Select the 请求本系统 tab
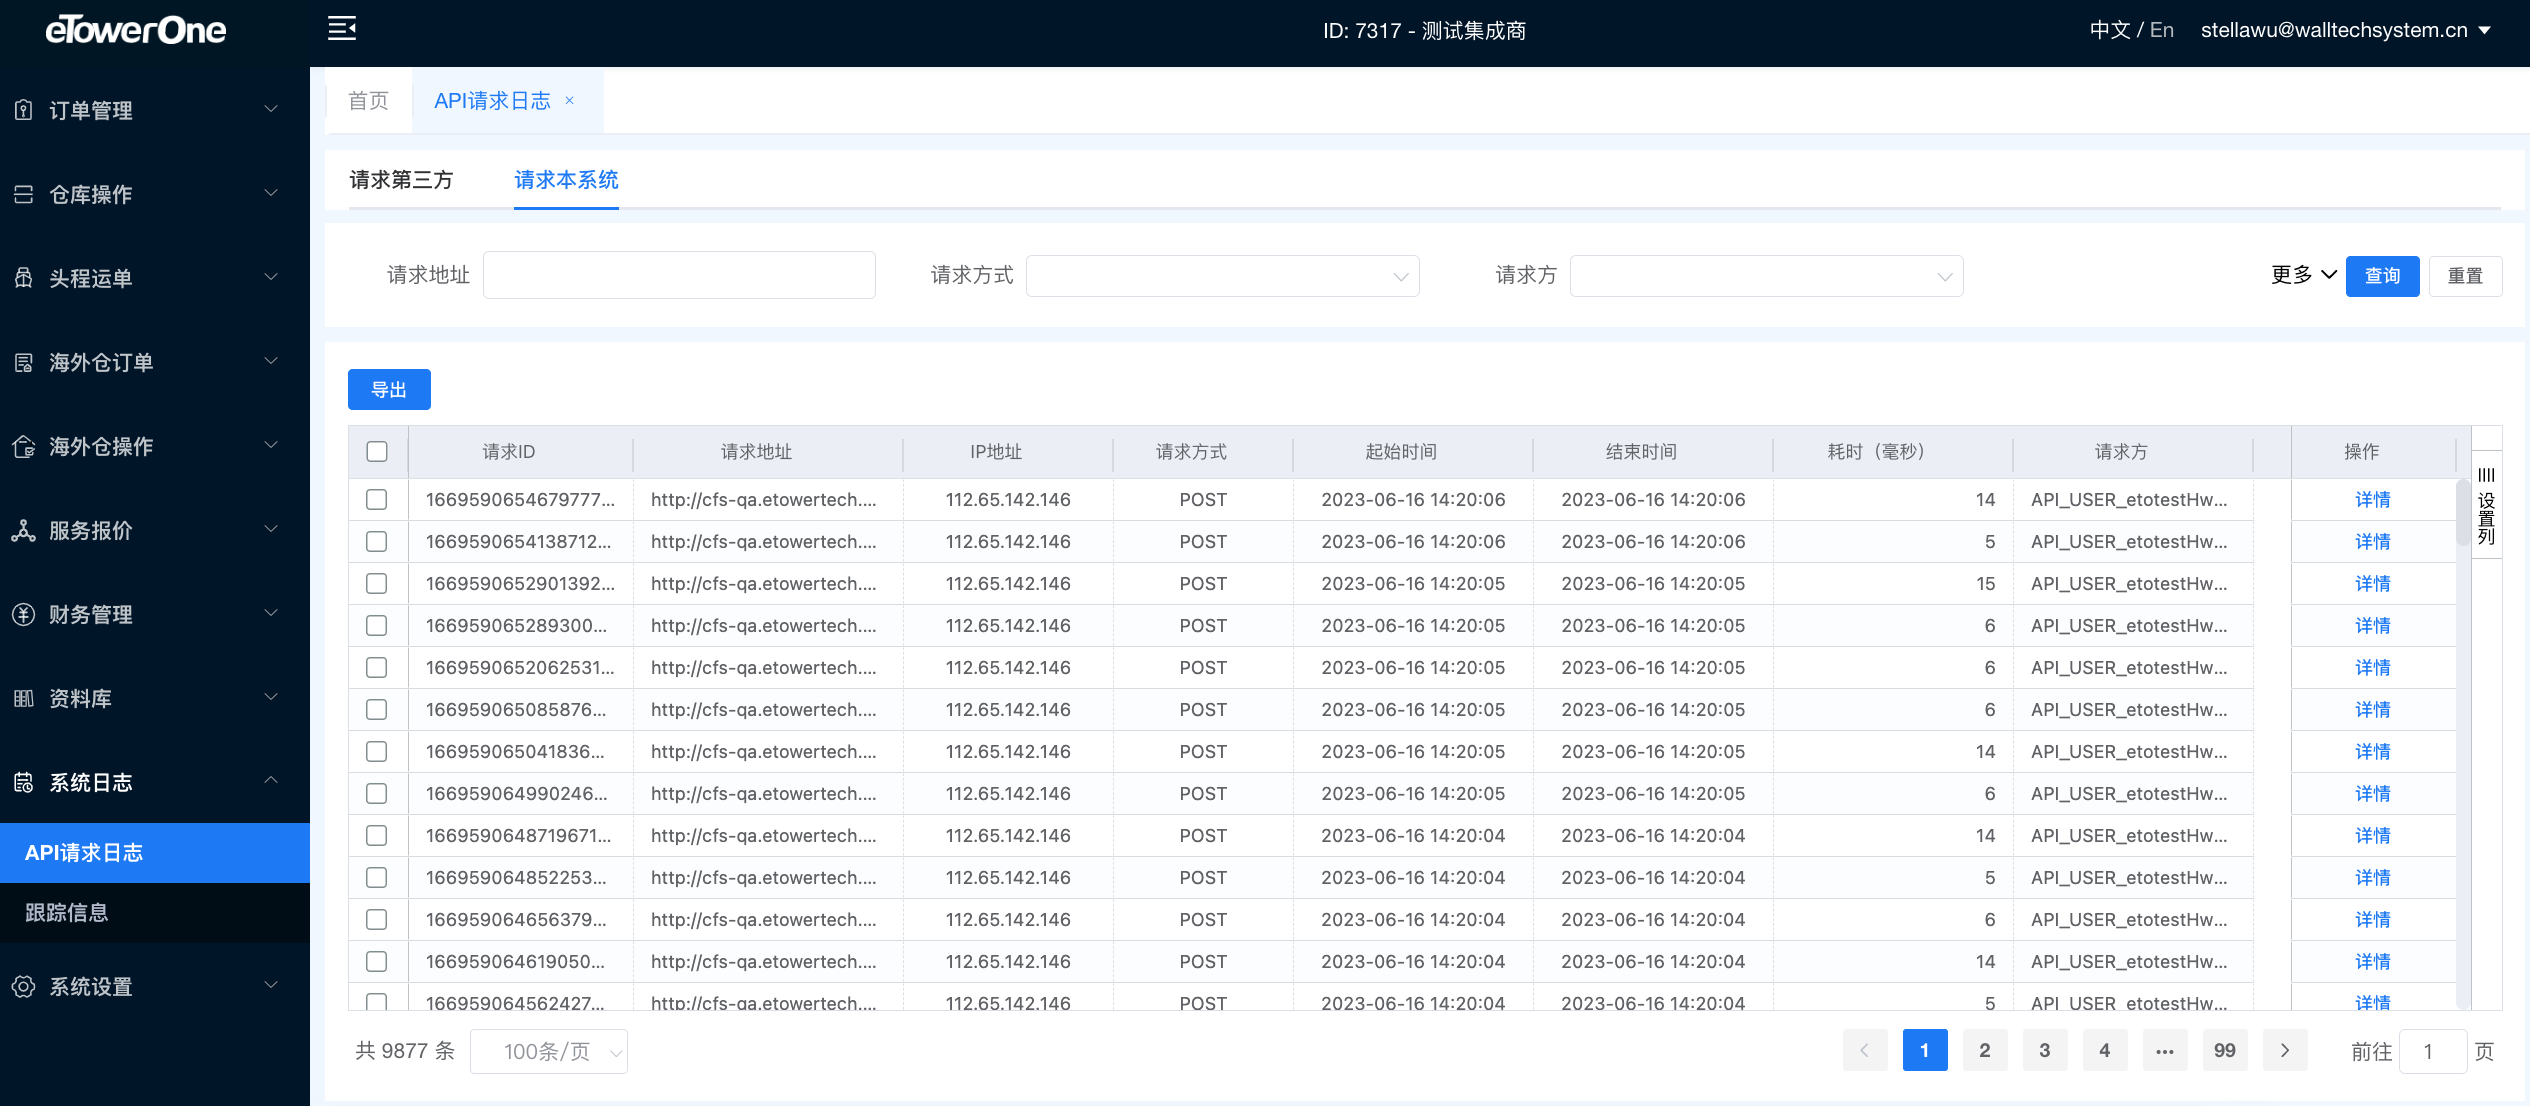Screen dimensions: 2530x1106 pos(566,180)
